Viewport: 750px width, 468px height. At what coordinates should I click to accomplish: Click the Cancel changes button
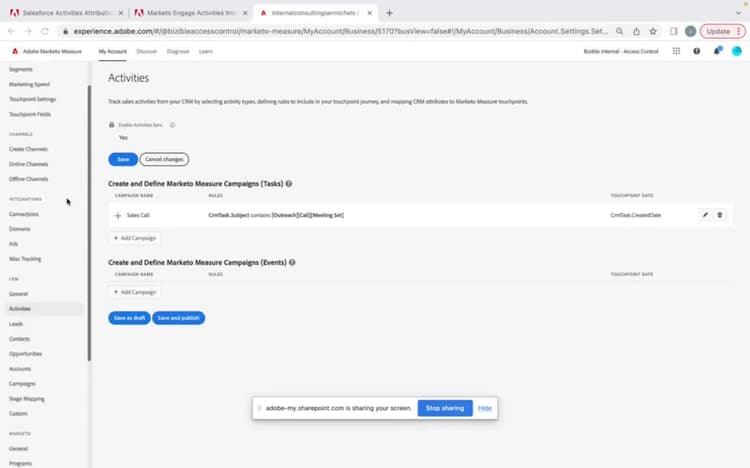[164, 159]
